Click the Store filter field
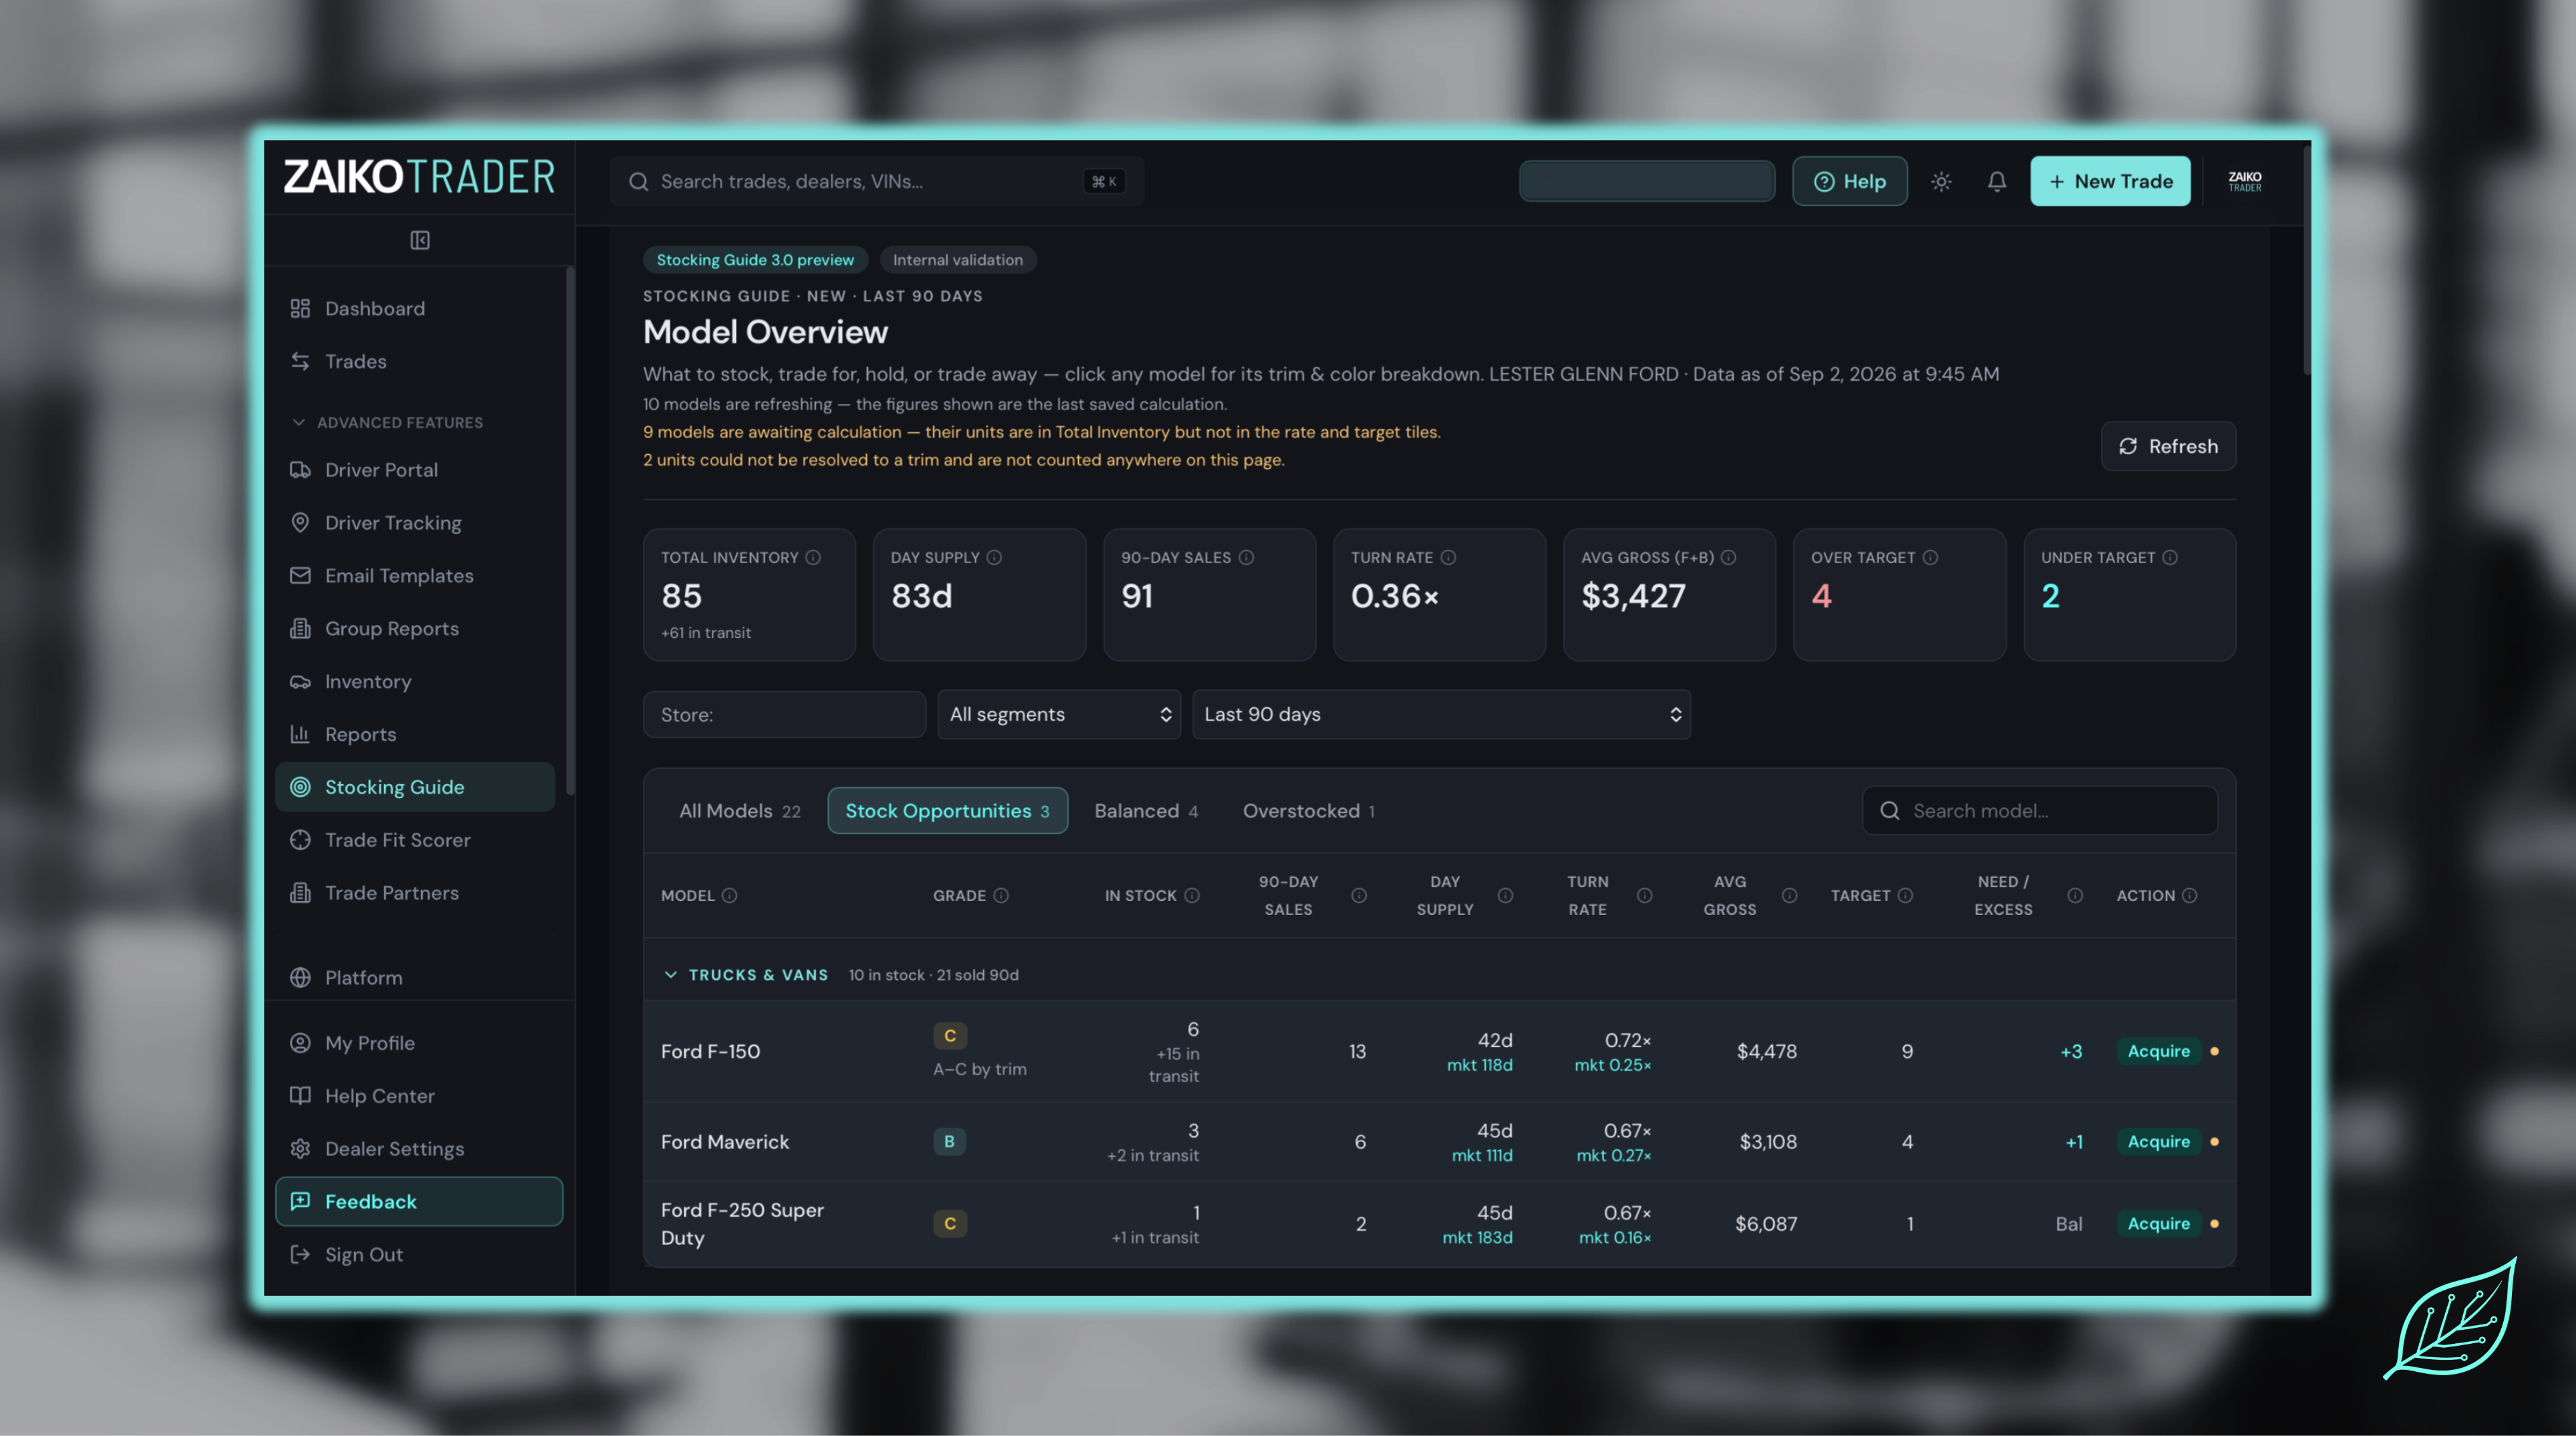This screenshot has height=1436, width=2576. (784, 714)
